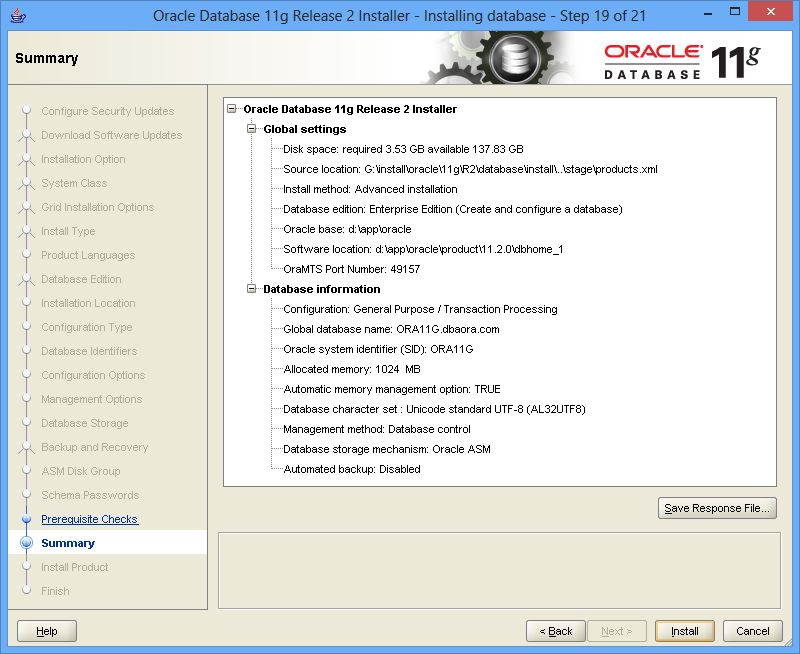Select 'Configuration: General Purpose' row
The image size is (800, 654).
420,309
